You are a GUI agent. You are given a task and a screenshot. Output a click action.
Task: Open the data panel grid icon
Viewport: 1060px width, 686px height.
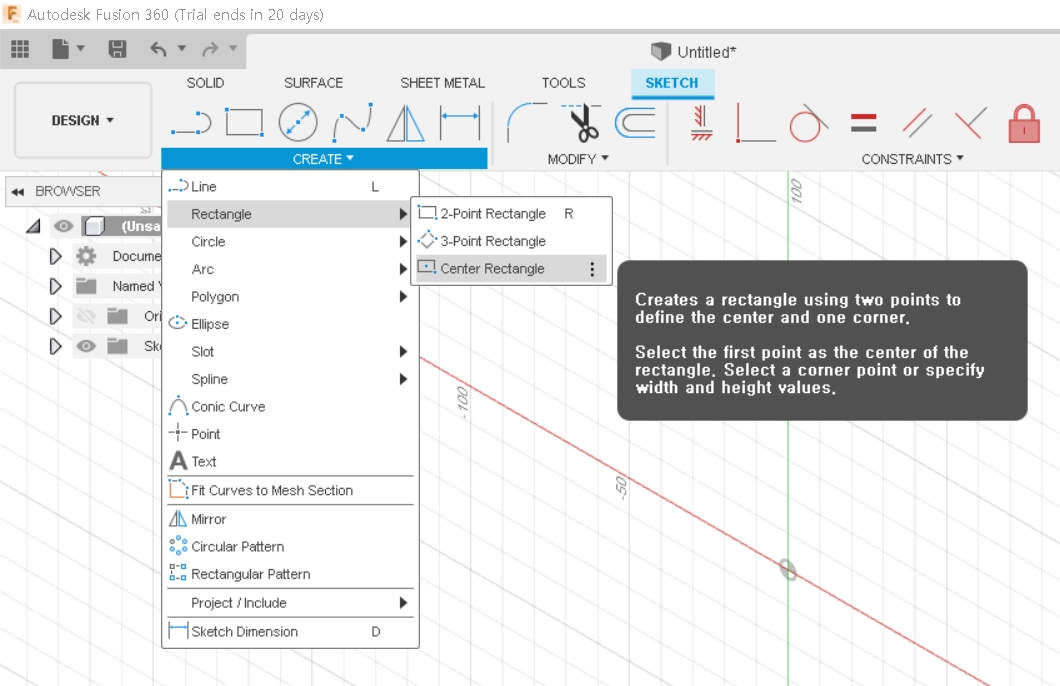(20, 49)
